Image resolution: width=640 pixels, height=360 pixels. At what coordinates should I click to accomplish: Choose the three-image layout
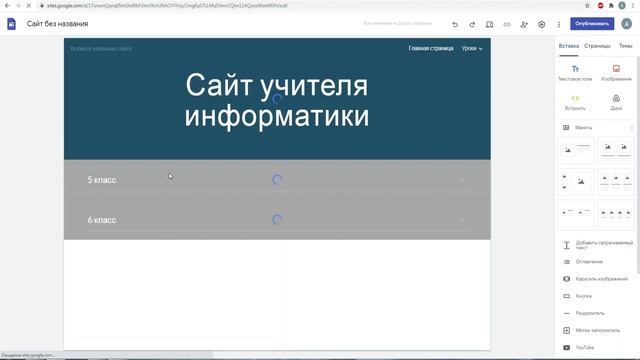point(616,182)
